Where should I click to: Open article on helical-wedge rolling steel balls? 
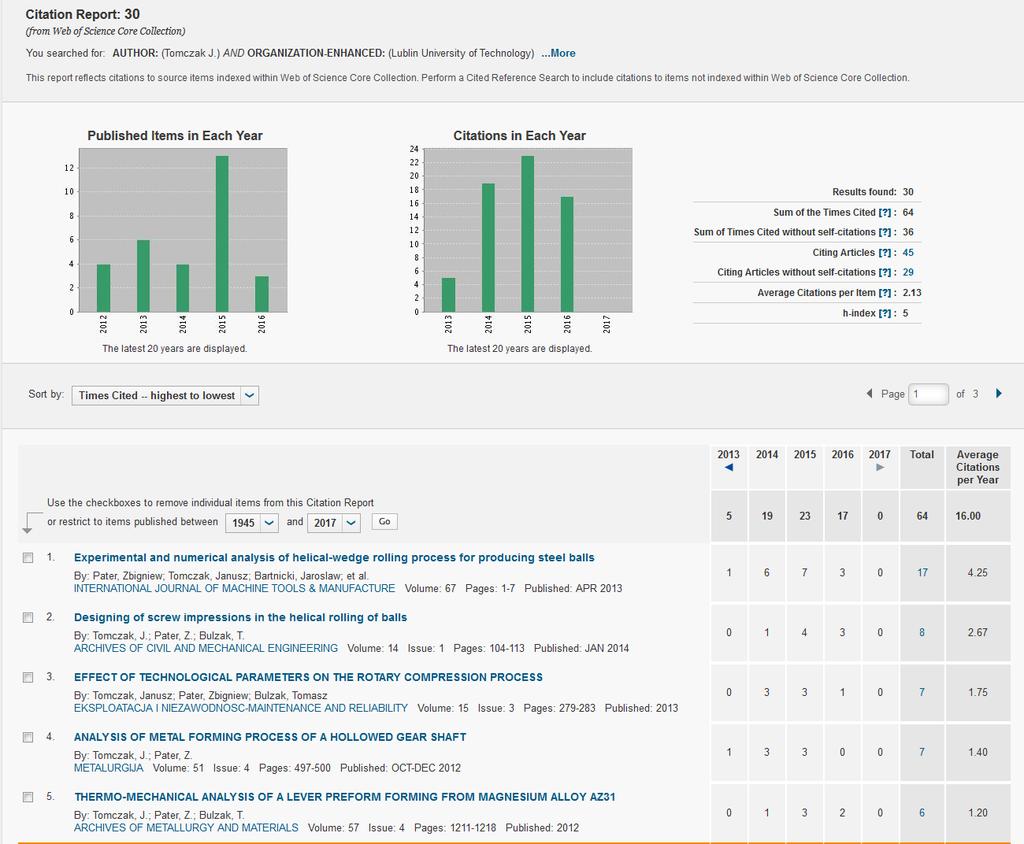(x=334, y=558)
